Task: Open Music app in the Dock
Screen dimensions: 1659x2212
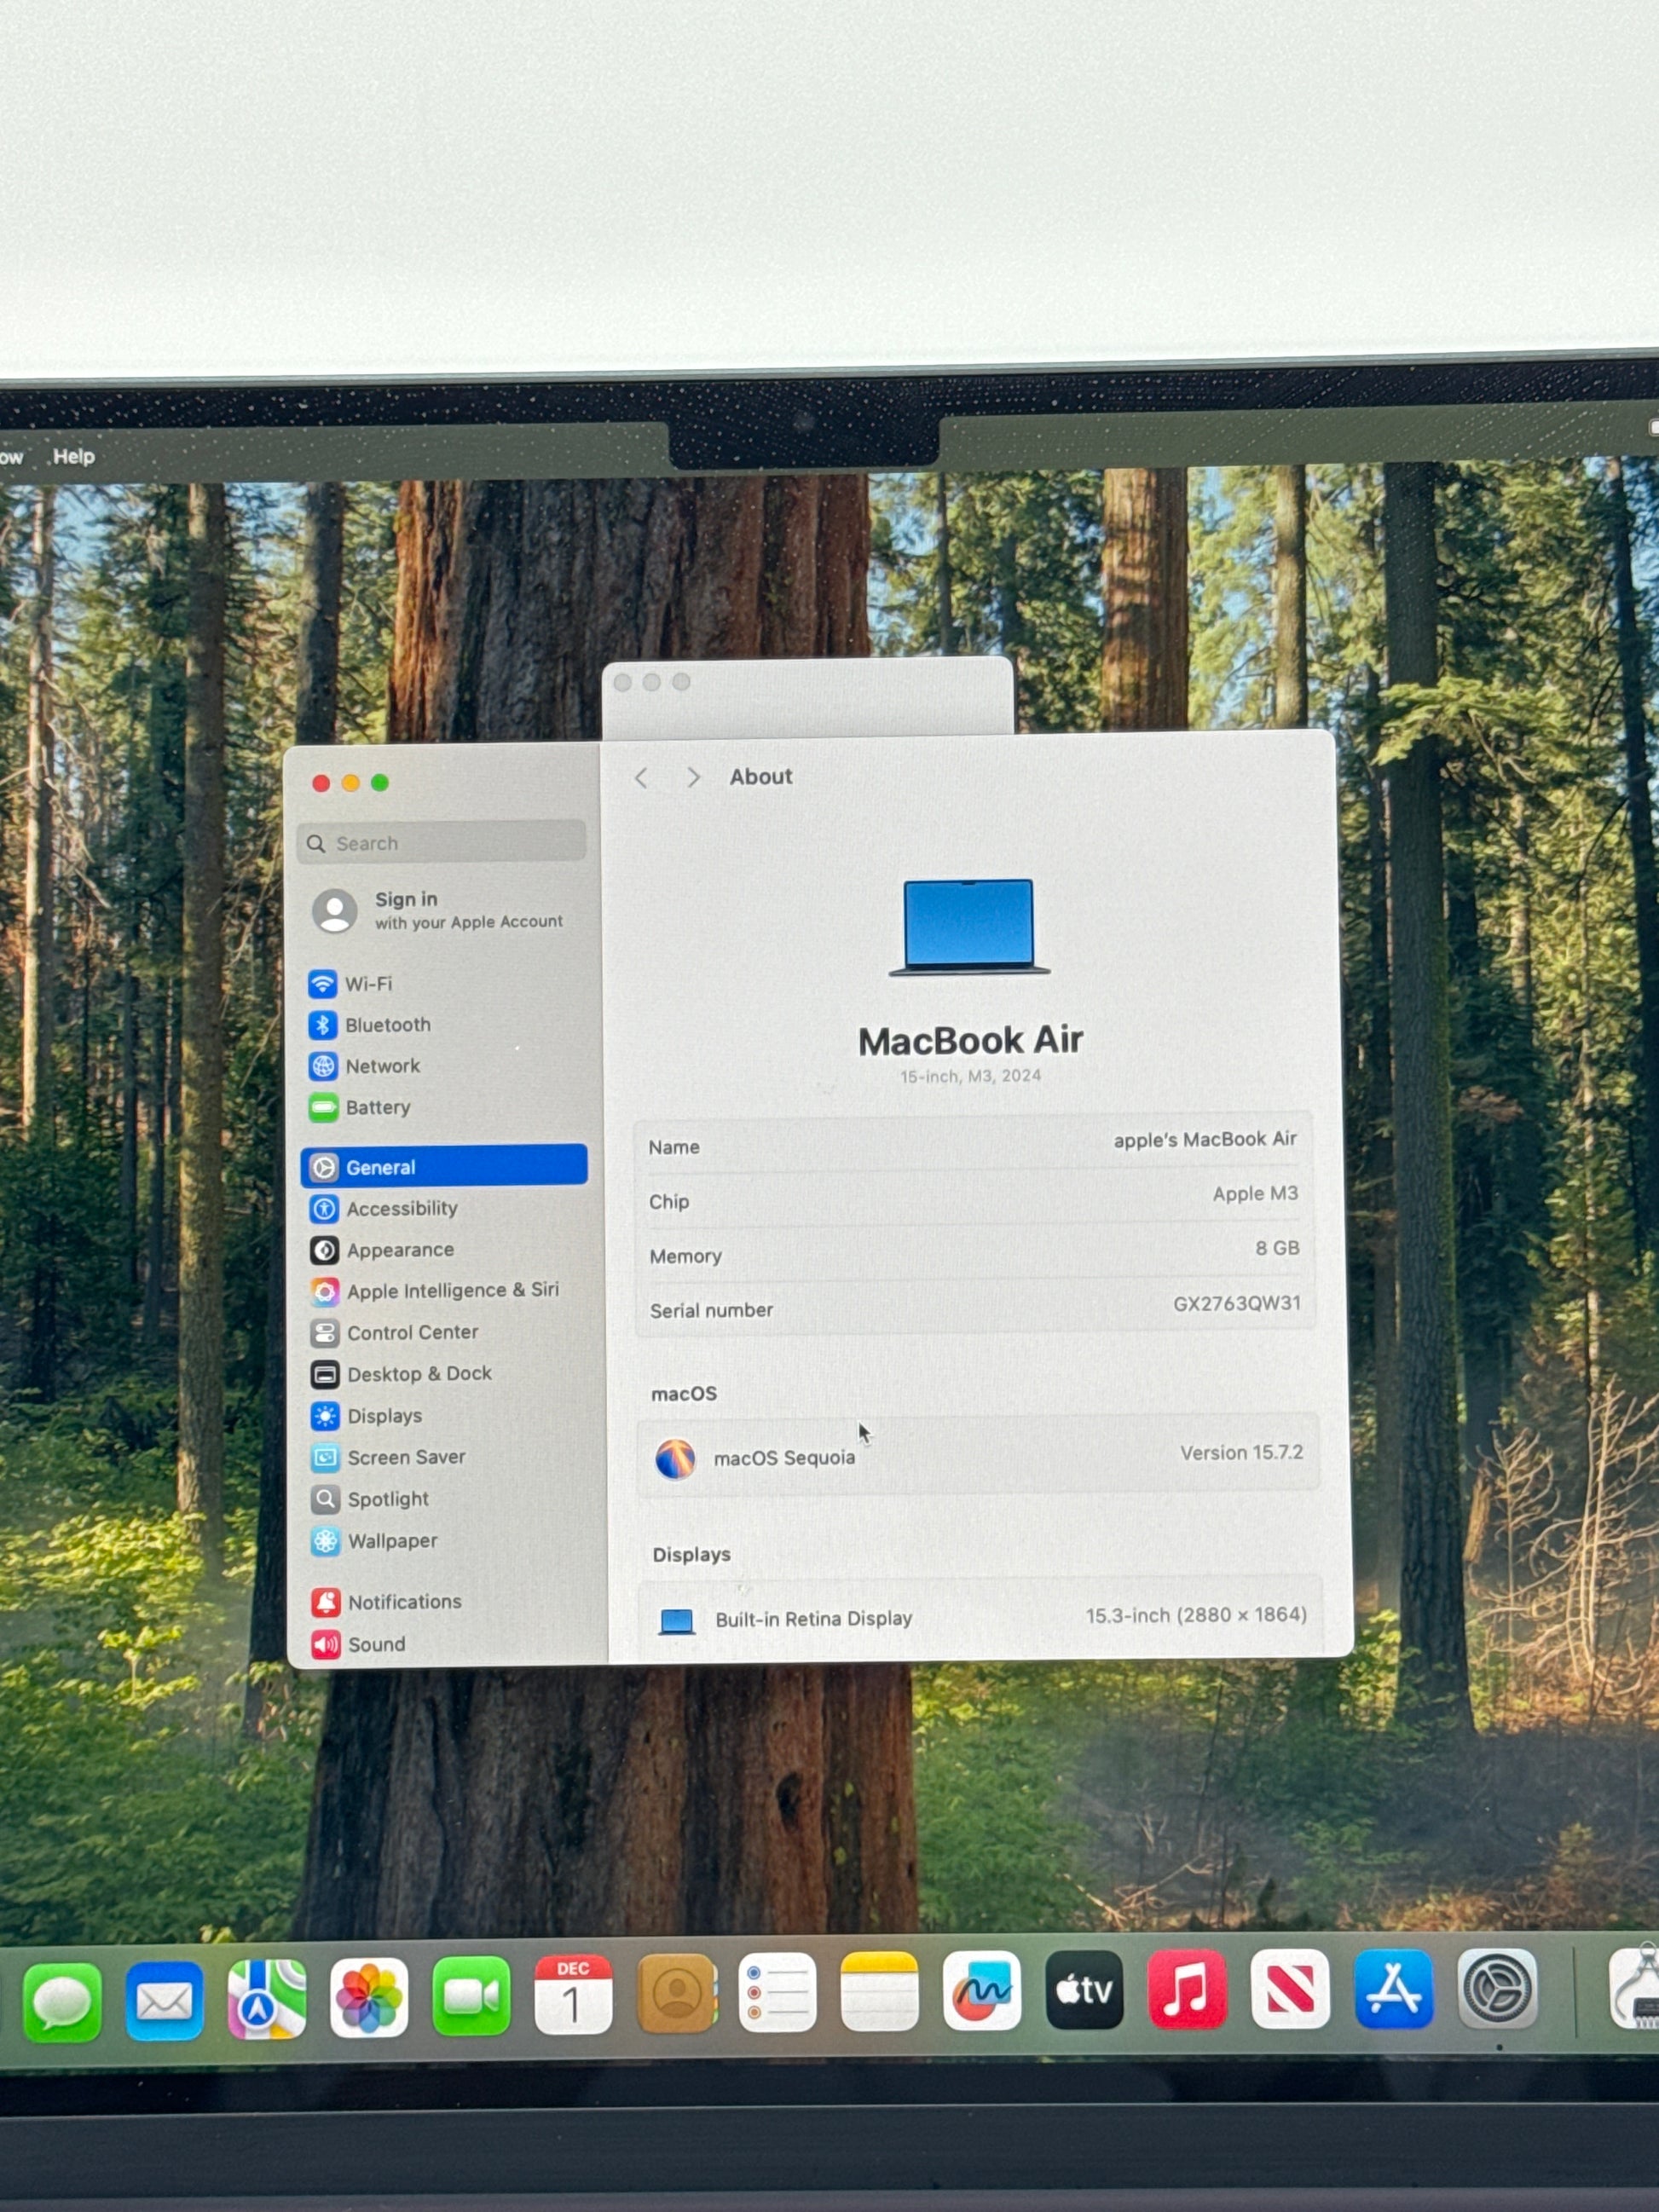Action: pyautogui.click(x=1187, y=1990)
